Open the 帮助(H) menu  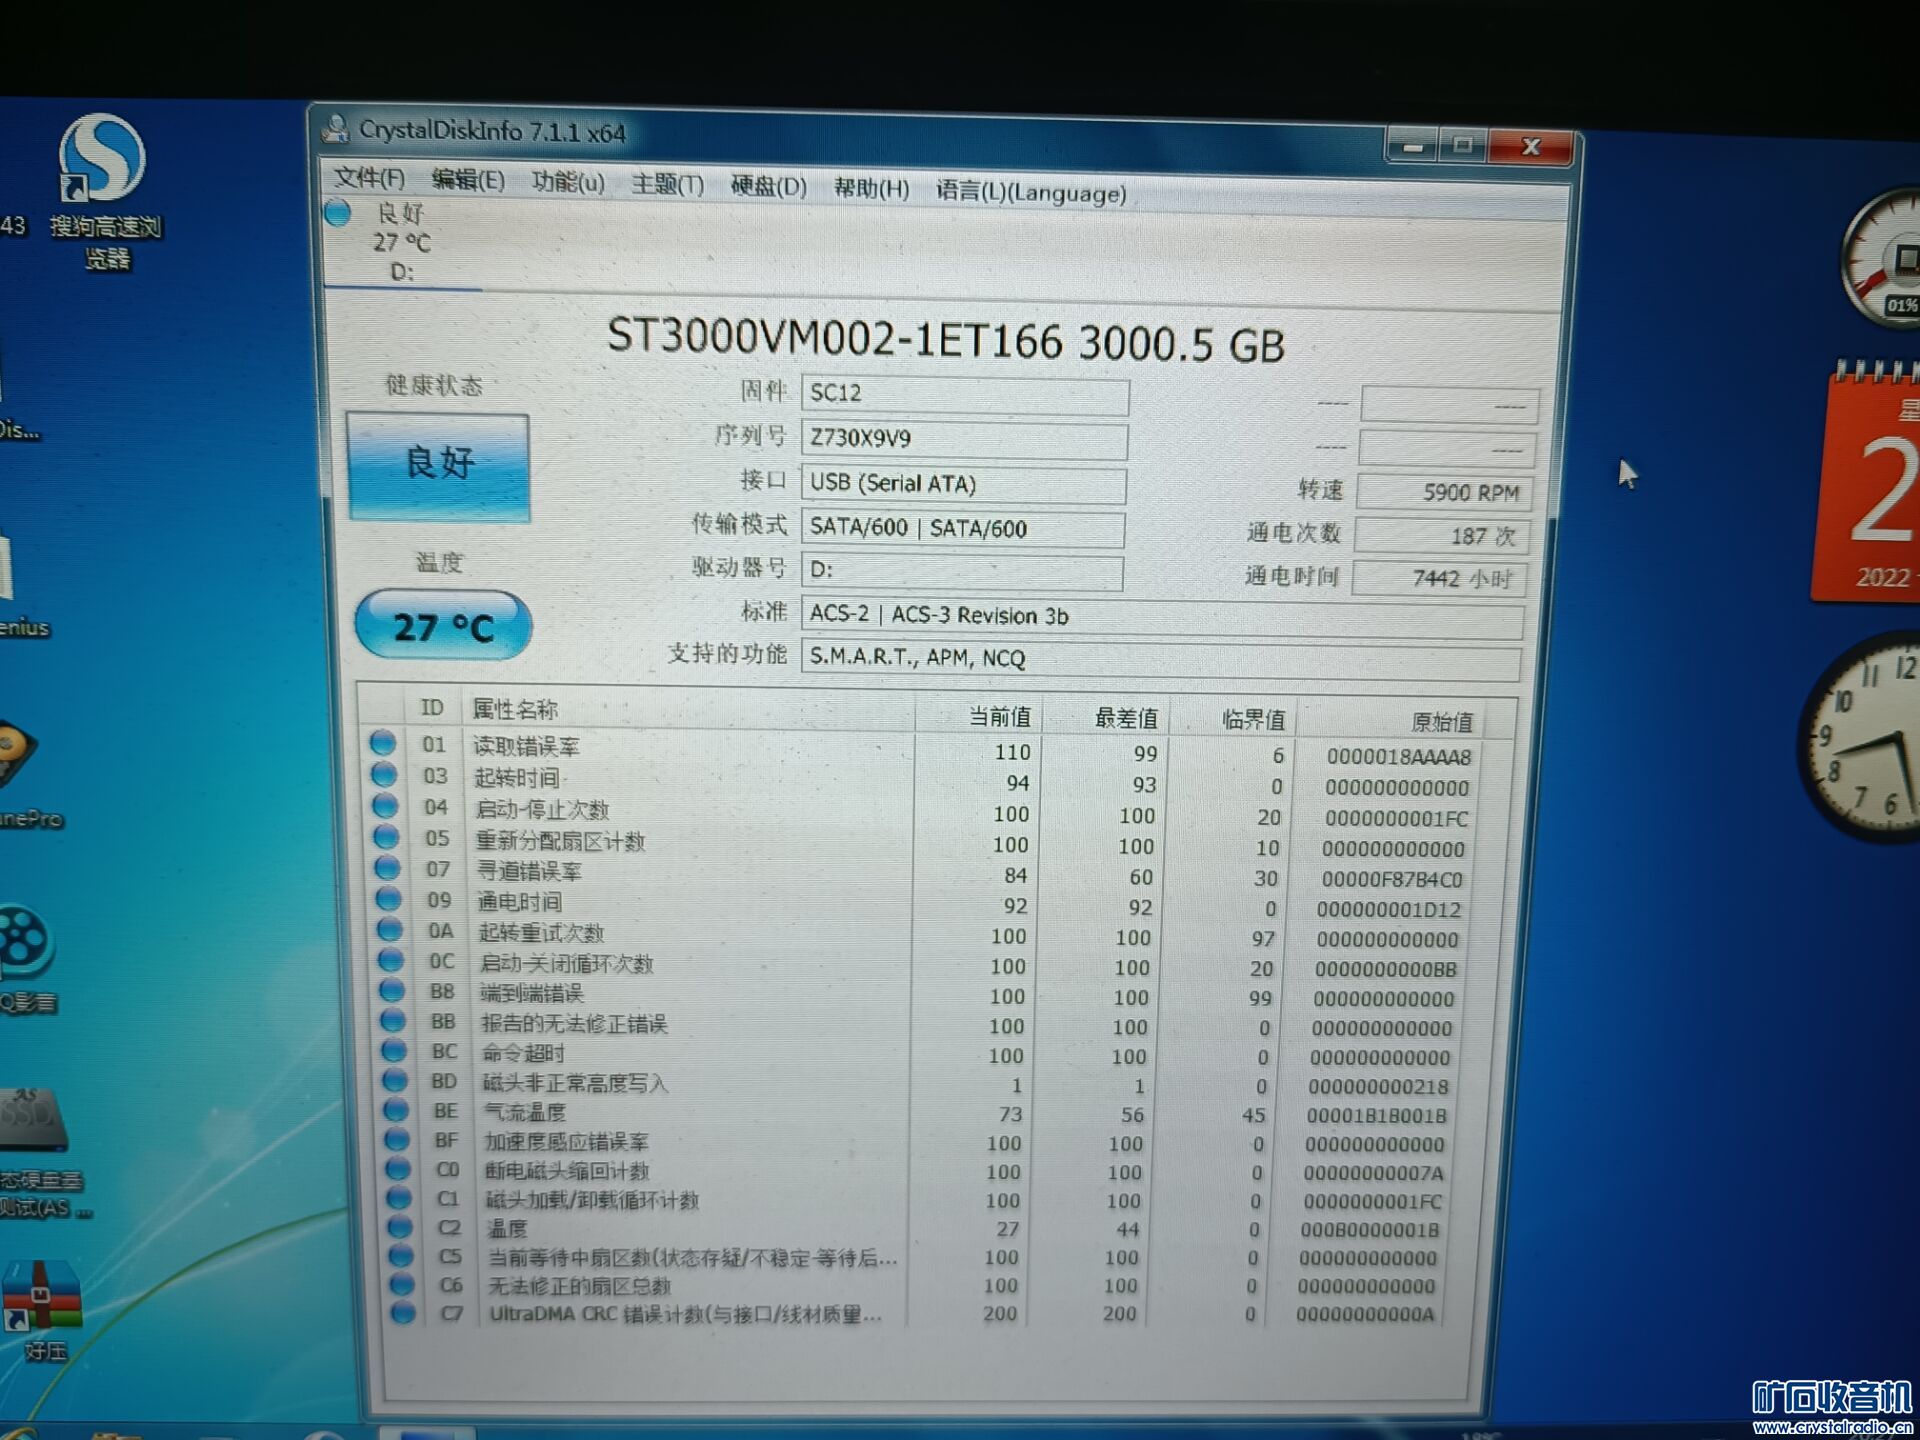(871, 188)
